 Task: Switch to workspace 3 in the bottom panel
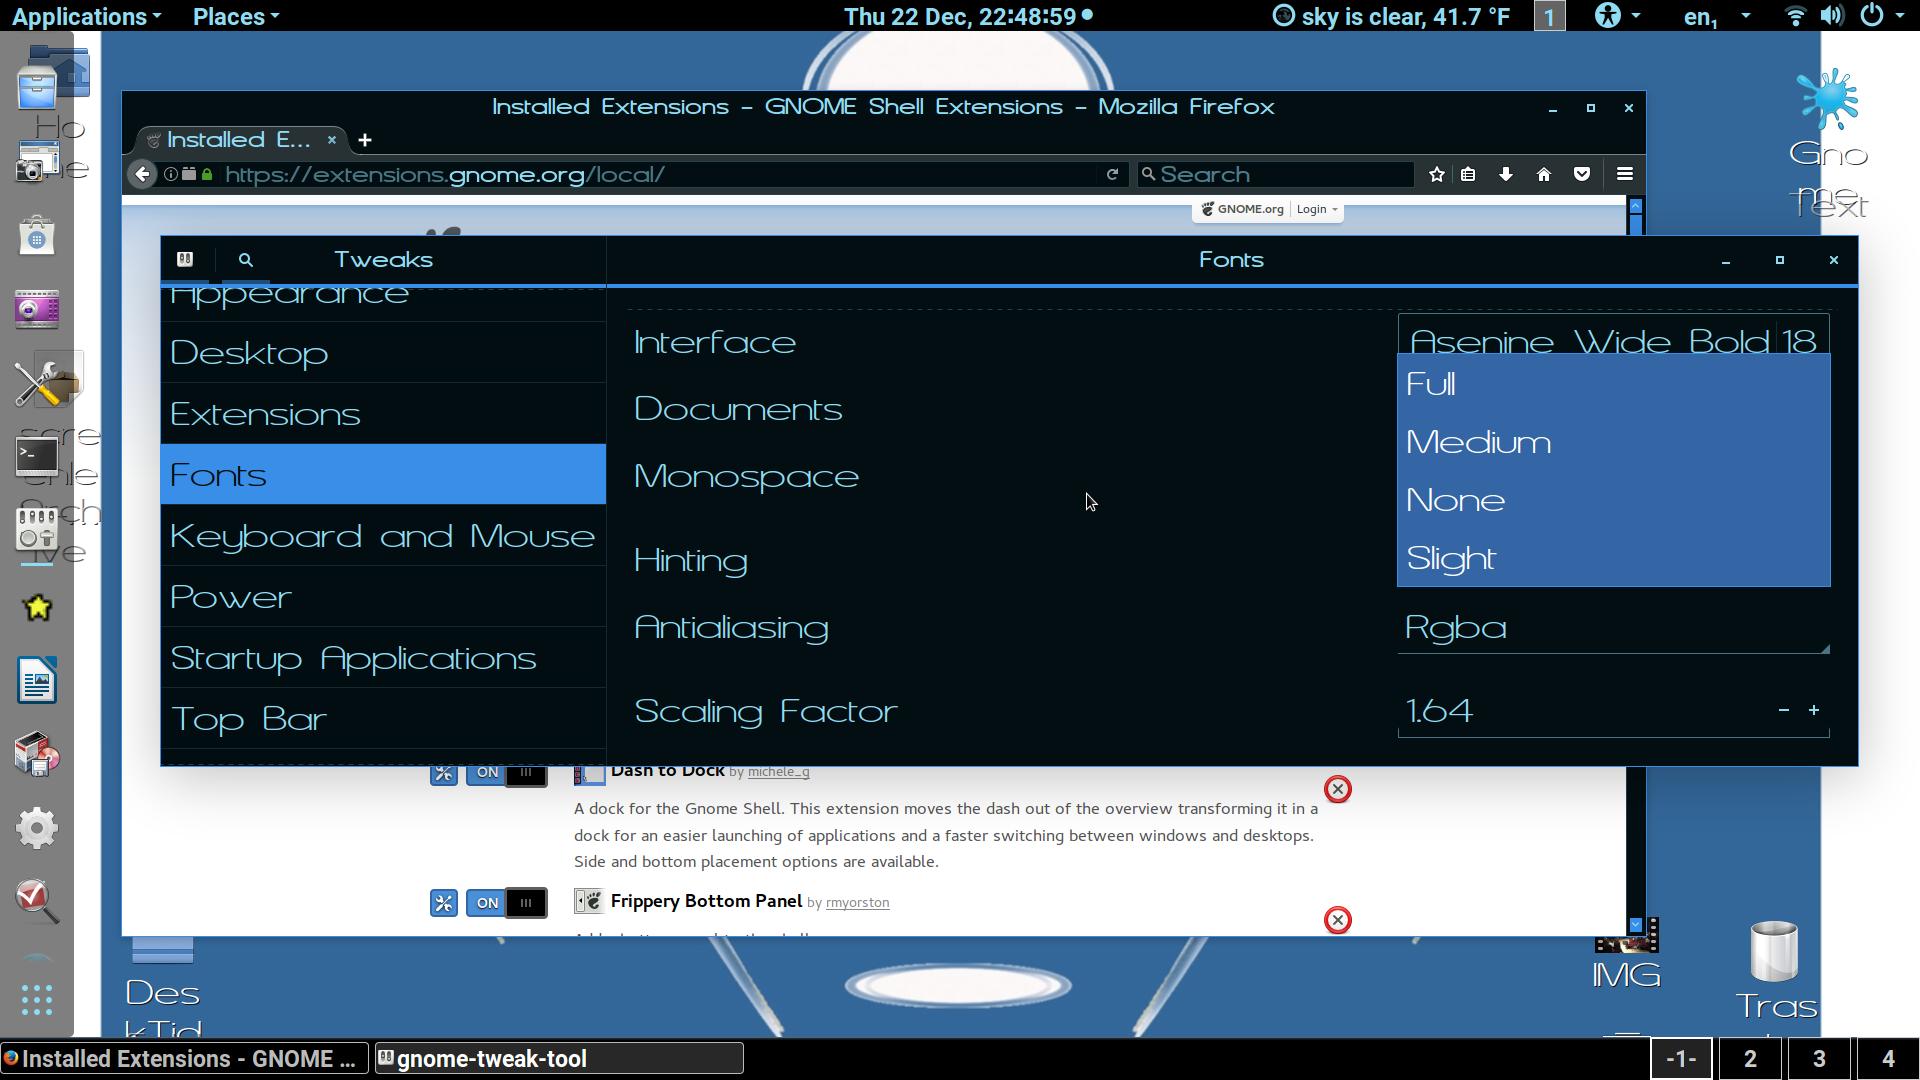[x=1818, y=1059]
